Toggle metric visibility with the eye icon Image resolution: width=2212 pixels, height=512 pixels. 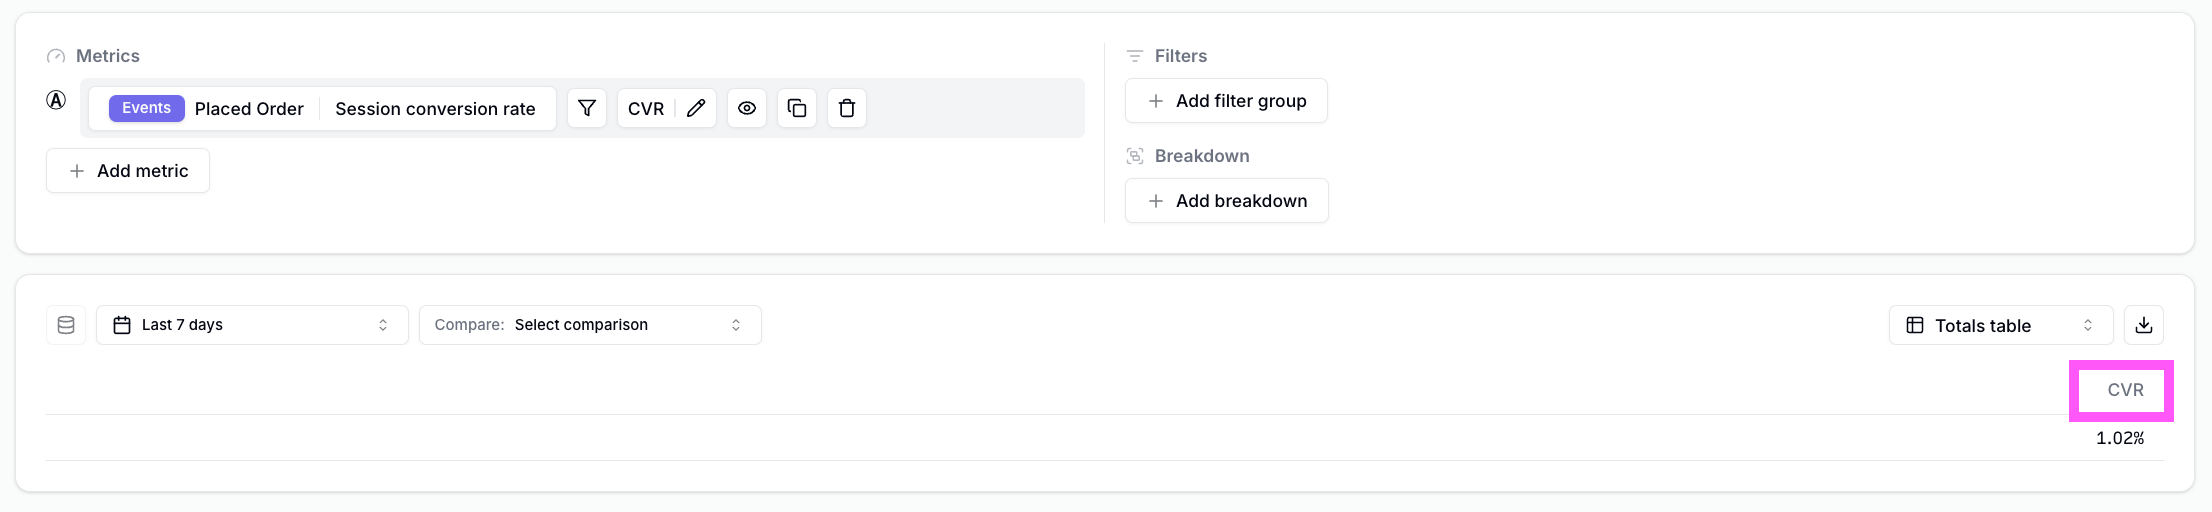click(747, 108)
